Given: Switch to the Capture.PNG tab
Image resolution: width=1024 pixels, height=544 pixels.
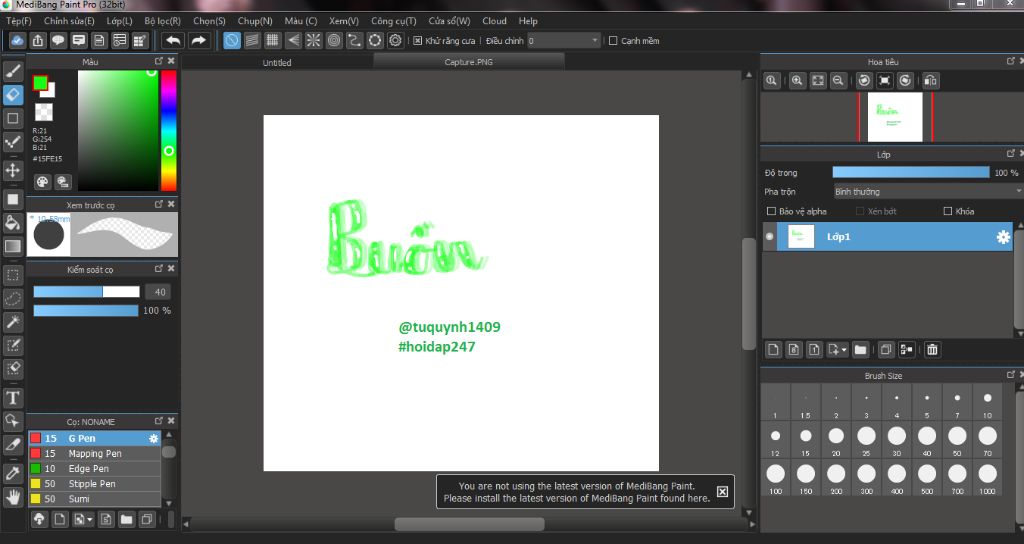Looking at the screenshot, I should pos(468,61).
